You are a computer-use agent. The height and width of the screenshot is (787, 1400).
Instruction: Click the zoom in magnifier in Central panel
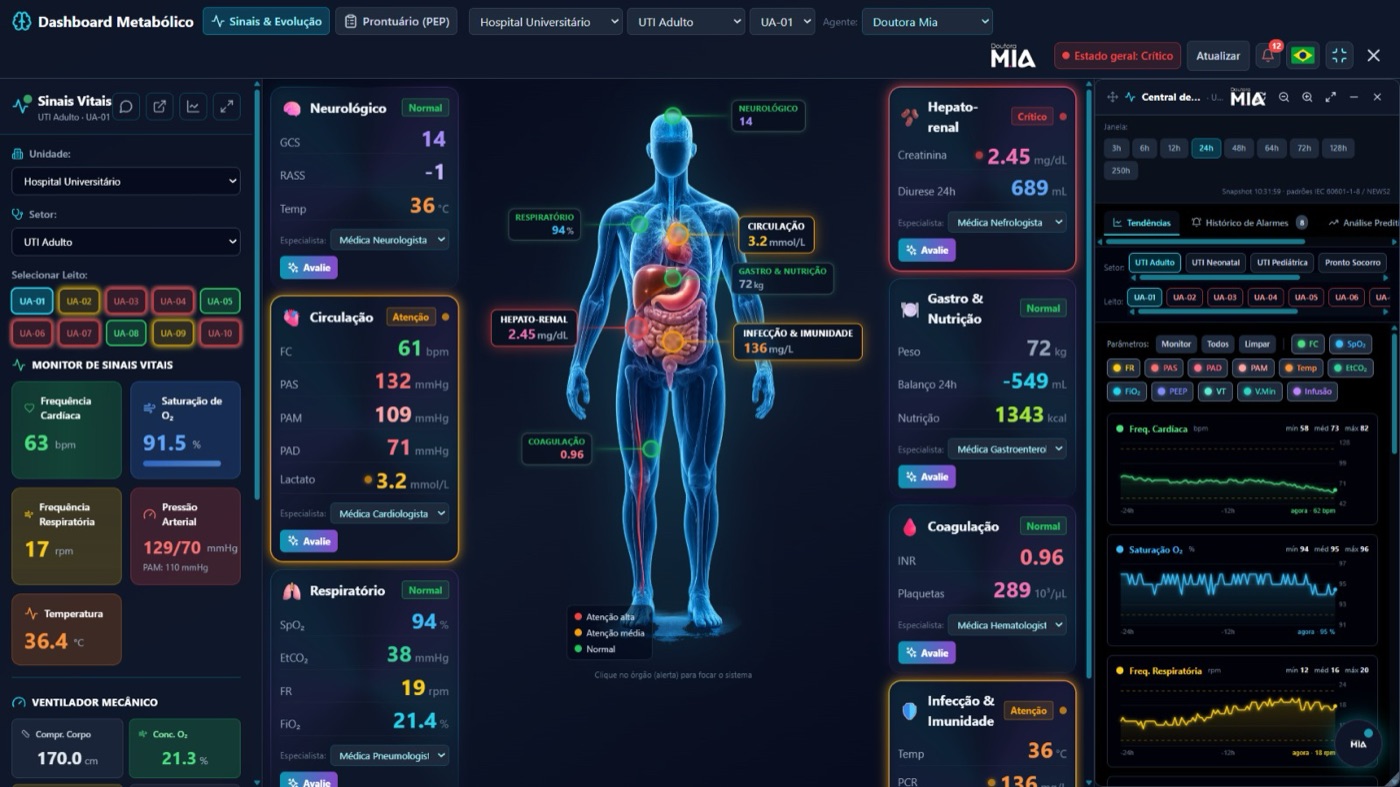(x=1307, y=97)
